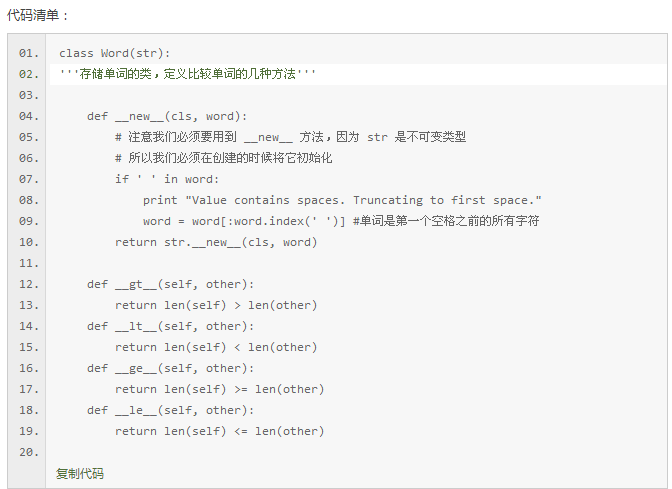
Task: Click the comment mentioning 不可变类型
Action: [291, 137]
